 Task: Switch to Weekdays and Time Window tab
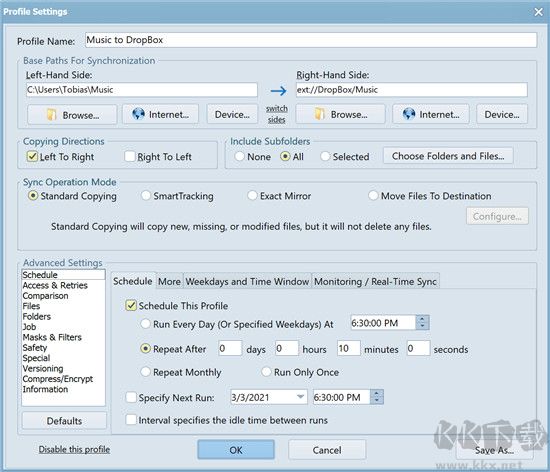pos(247,281)
